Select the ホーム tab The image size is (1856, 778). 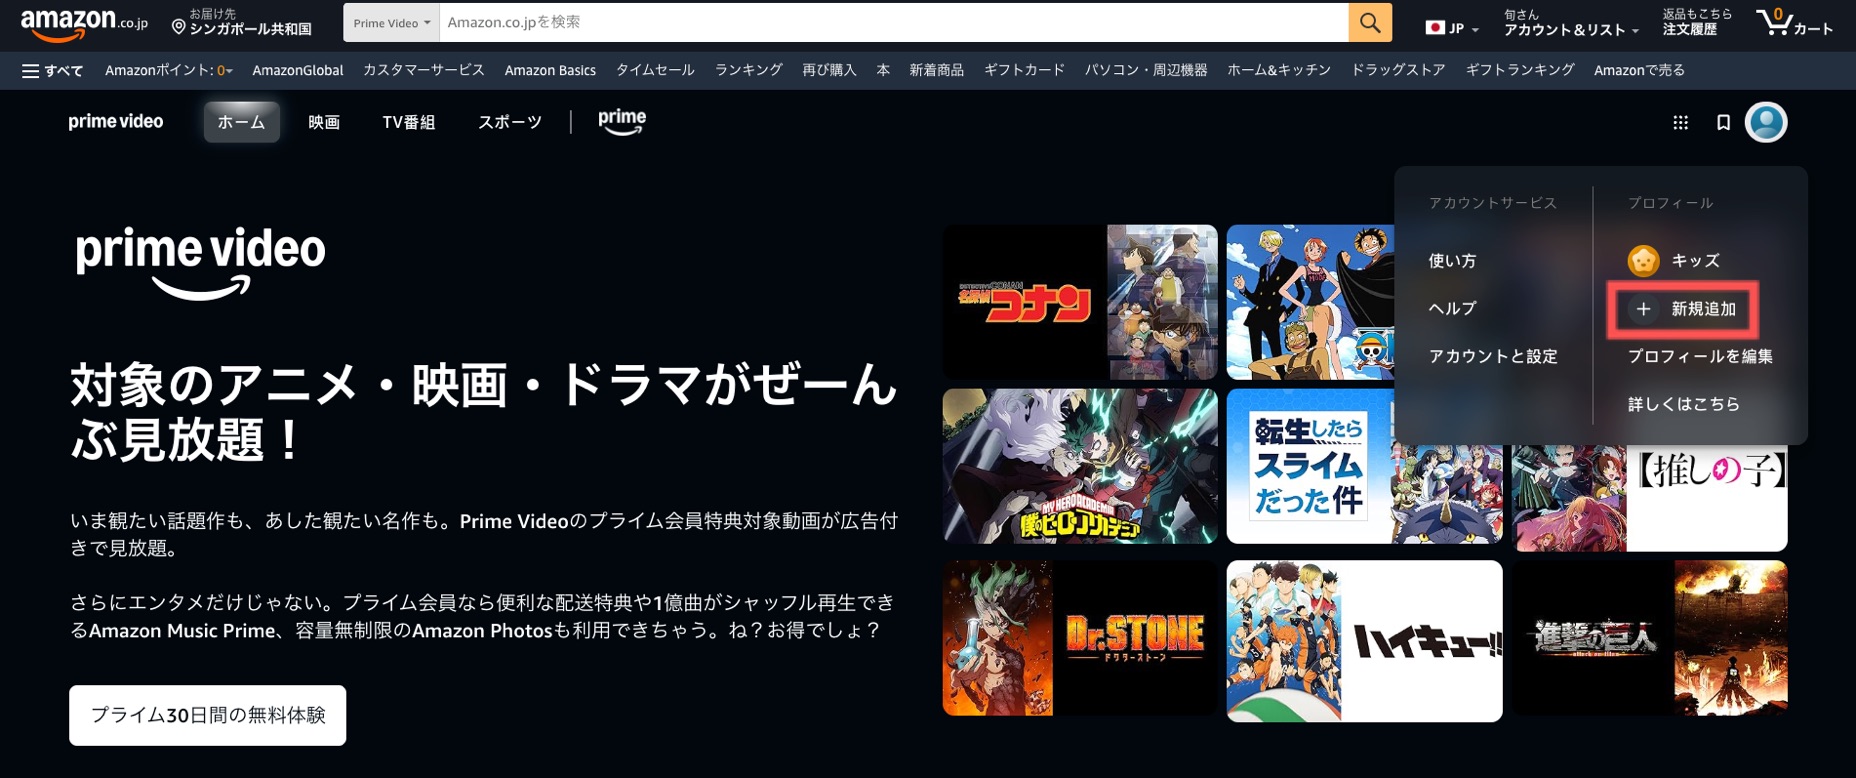click(241, 122)
